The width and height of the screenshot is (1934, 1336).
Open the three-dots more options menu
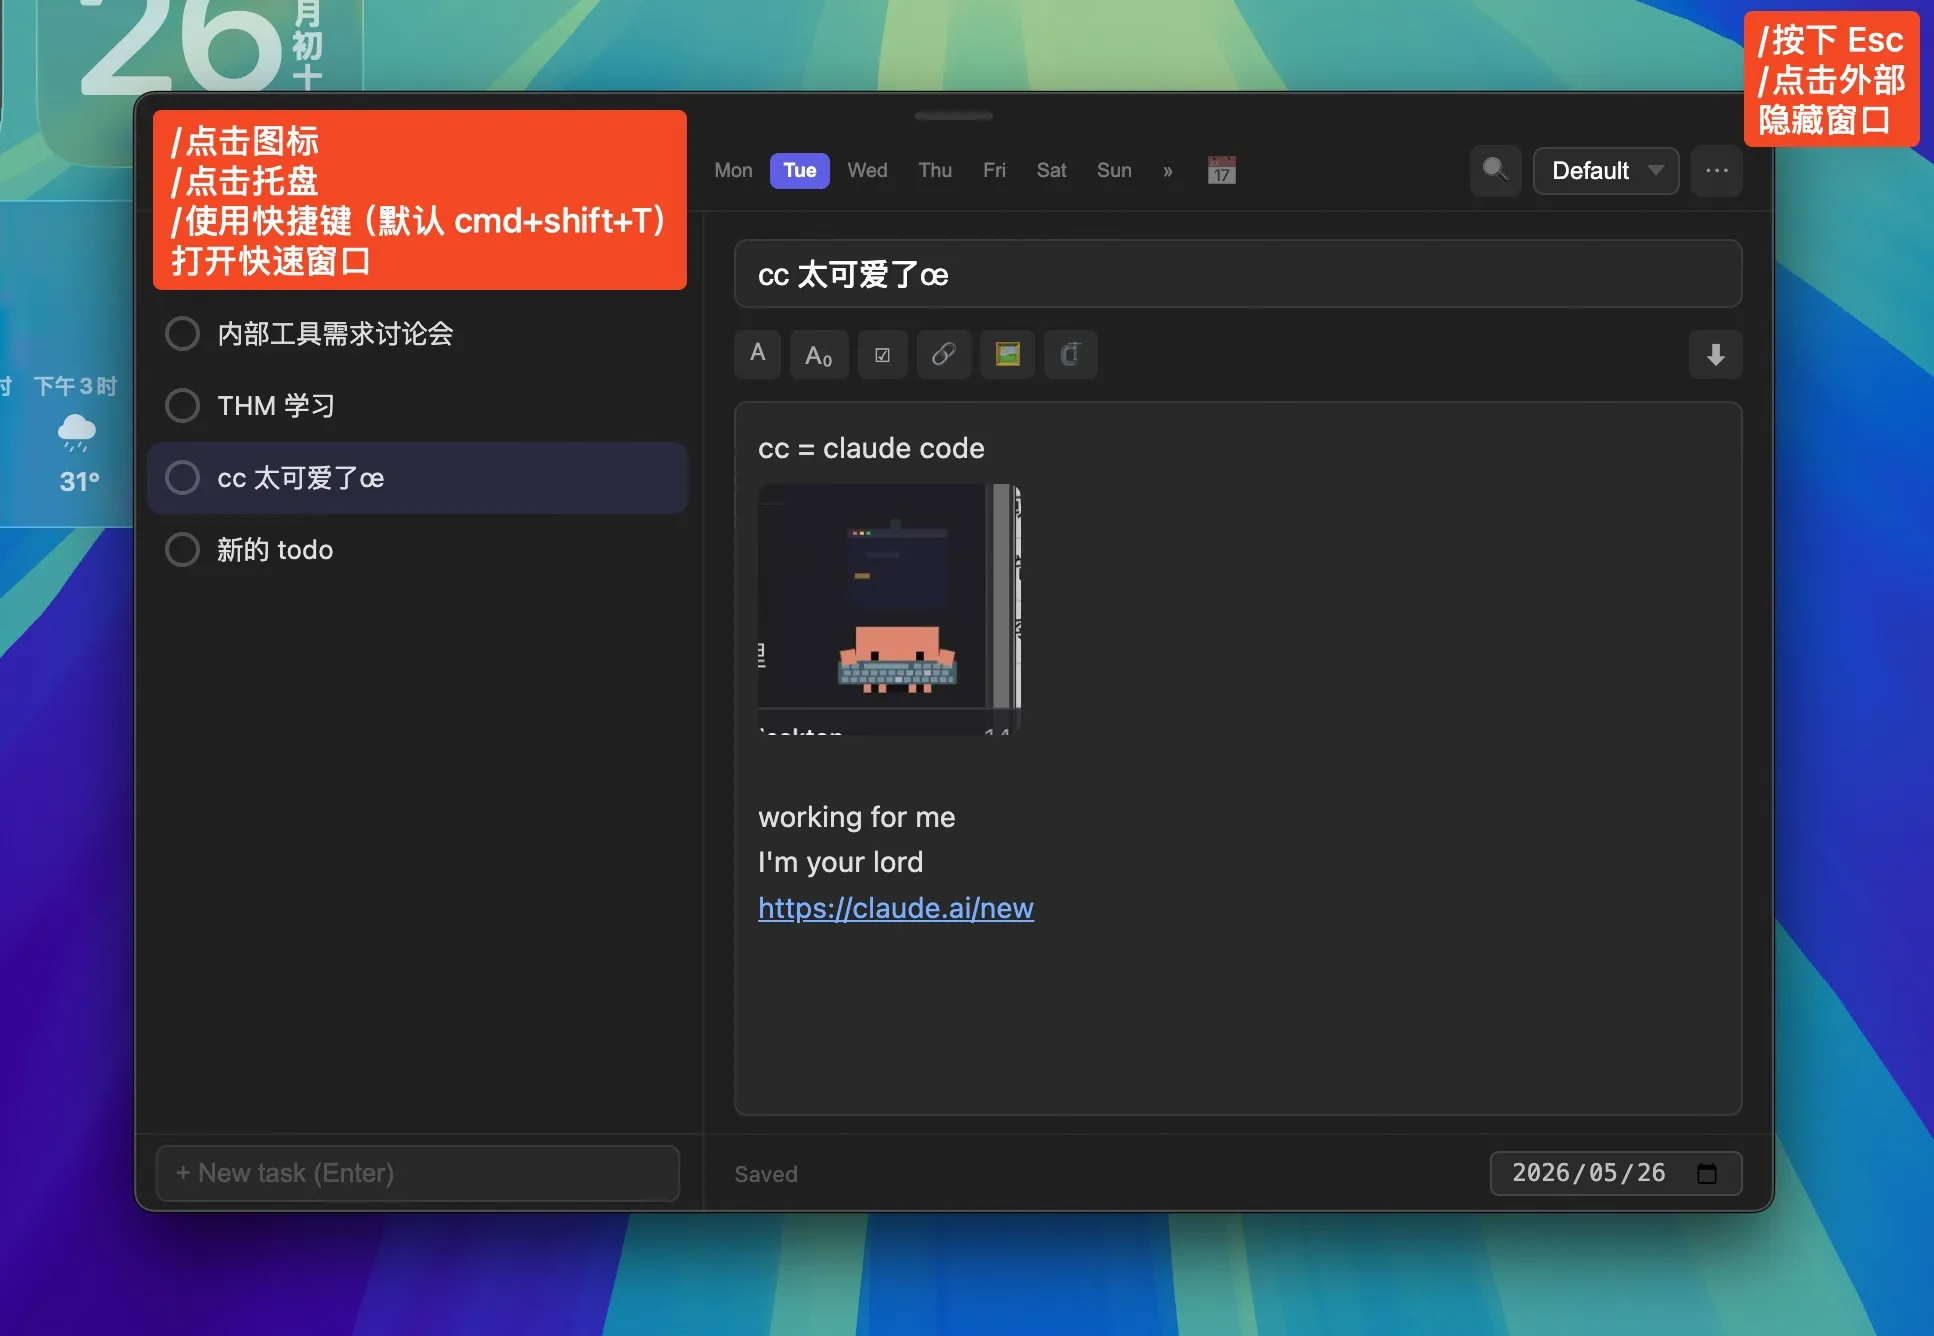pyautogui.click(x=1717, y=170)
